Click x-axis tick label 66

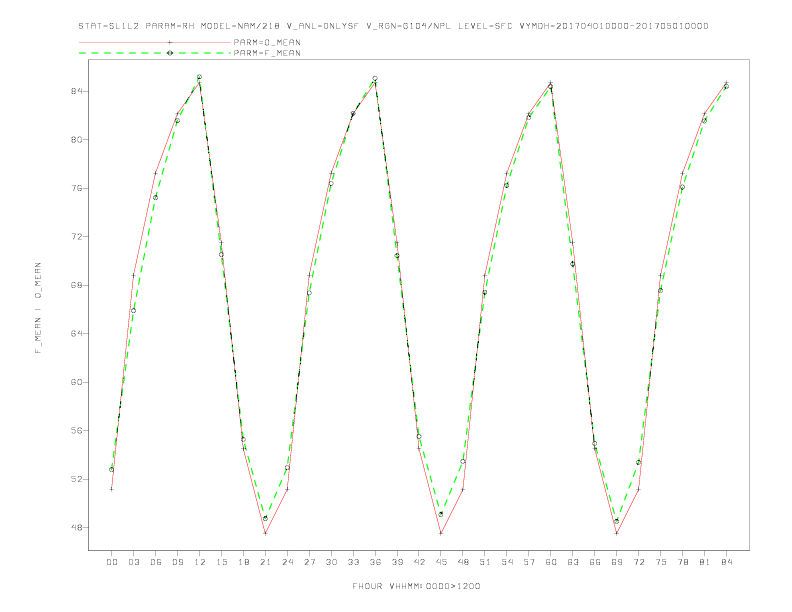pos(595,562)
